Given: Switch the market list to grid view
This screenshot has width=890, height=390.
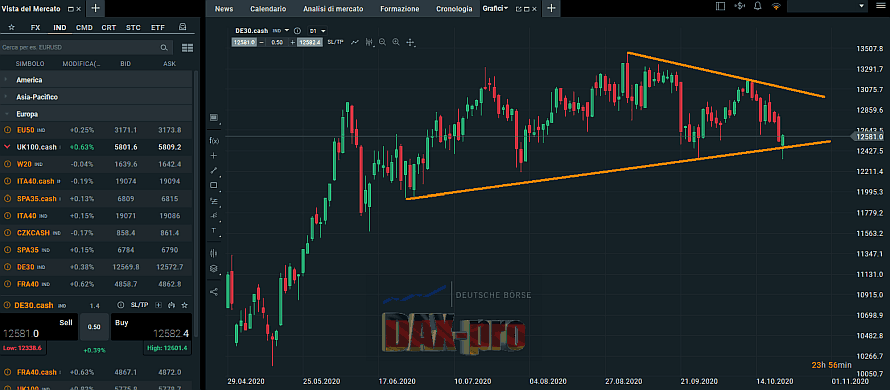Looking at the screenshot, I should point(187,48).
